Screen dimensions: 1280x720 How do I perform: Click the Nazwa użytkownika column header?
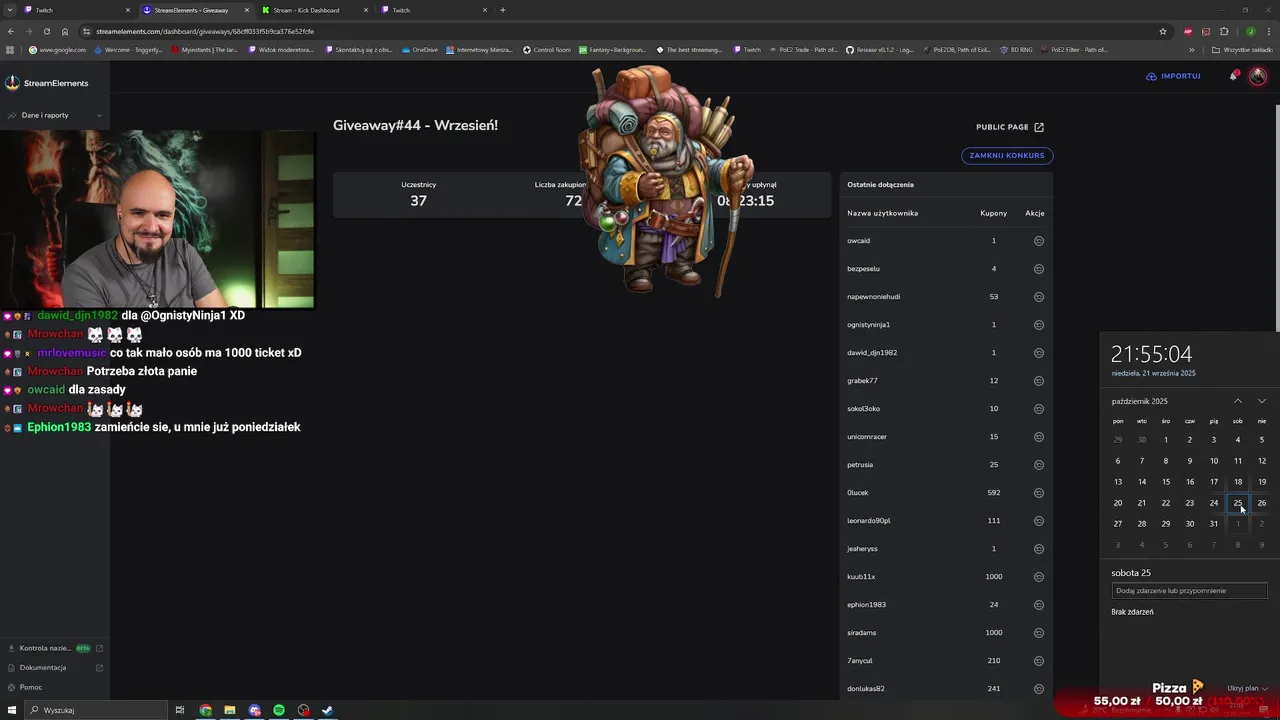point(882,213)
